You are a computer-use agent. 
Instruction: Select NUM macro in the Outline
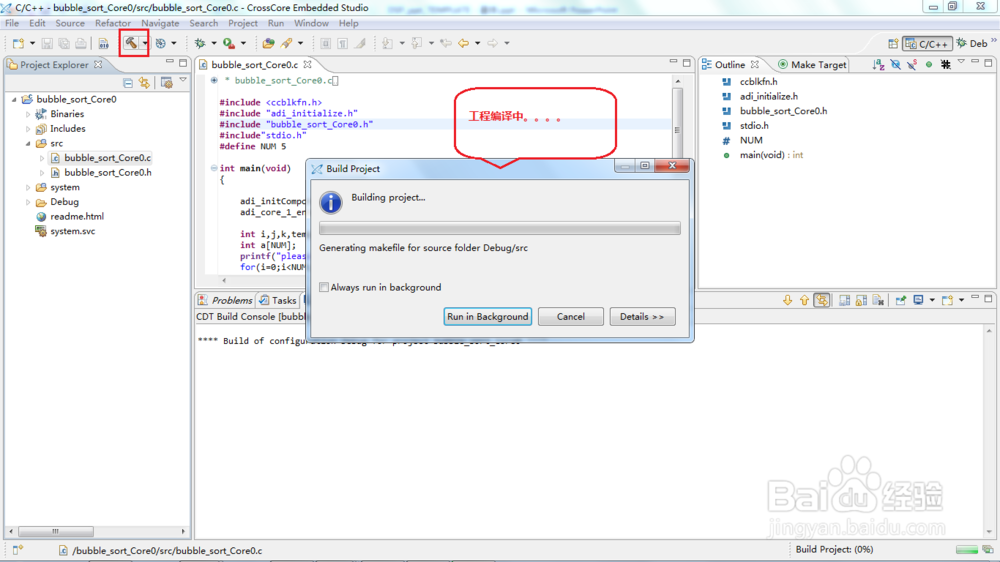[742, 140]
